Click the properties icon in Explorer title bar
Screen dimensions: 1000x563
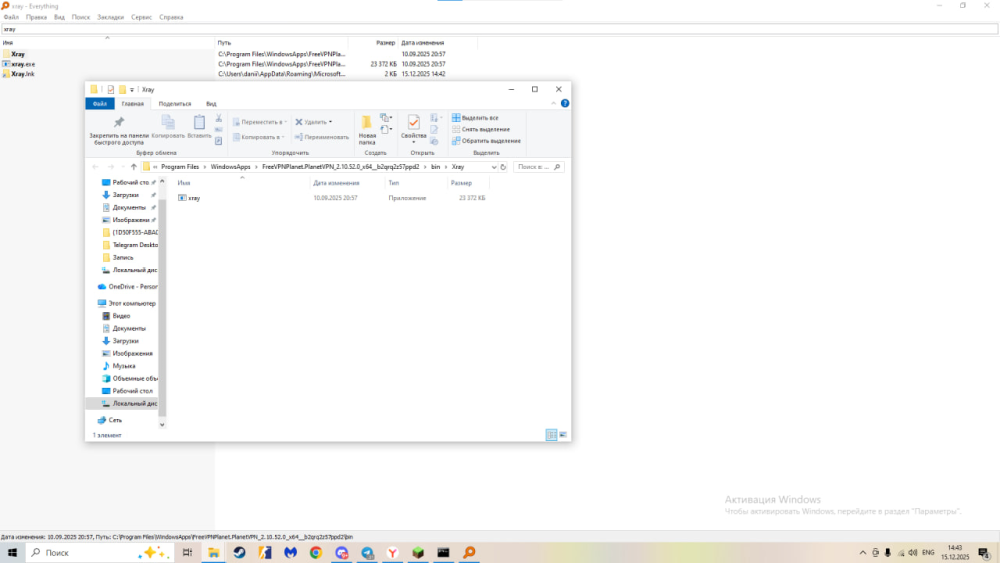click(x=110, y=90)
